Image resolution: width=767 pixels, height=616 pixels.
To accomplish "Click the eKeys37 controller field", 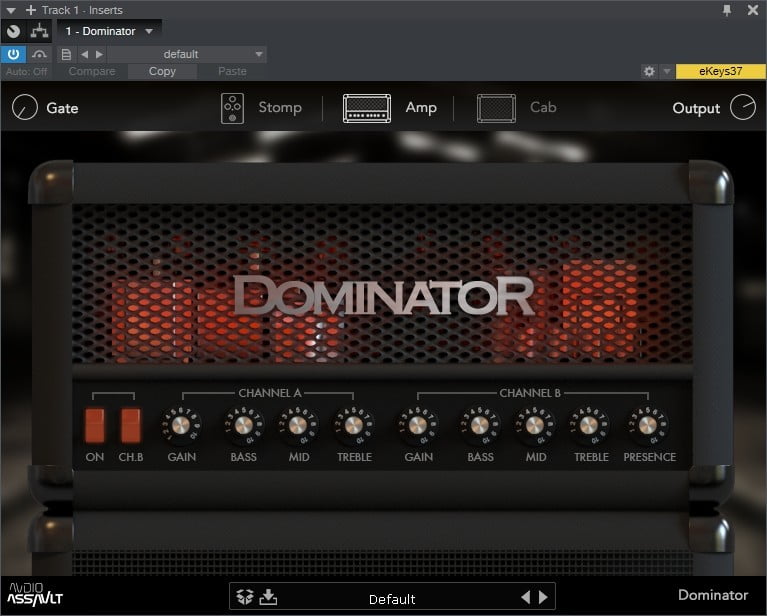I will (721, 71).
